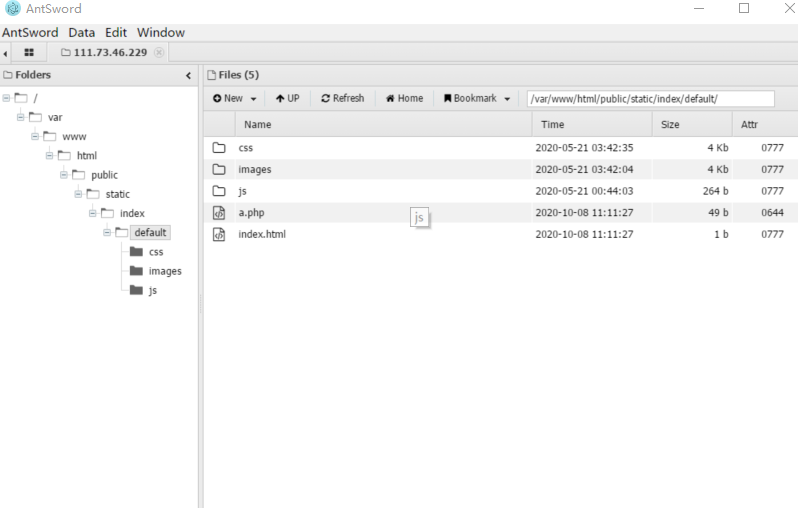
Task: Select the css folder row icon
Action: coord(219,148)
